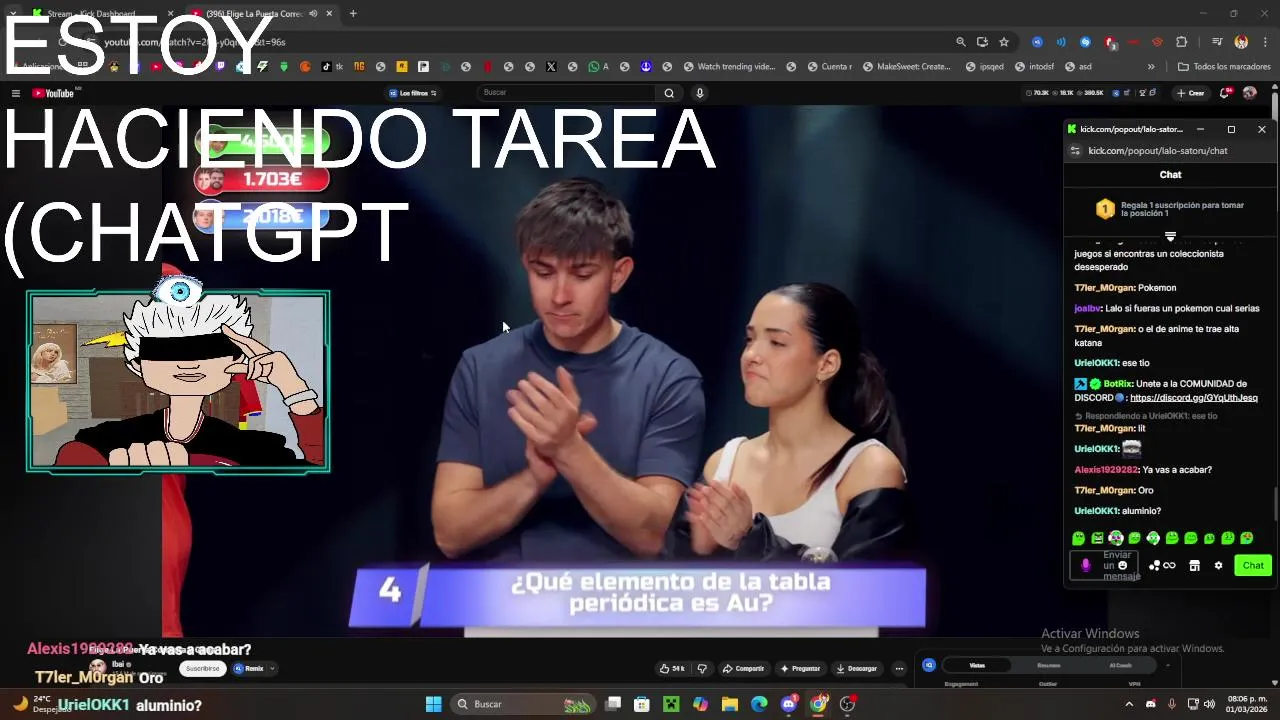Start YouTube voice search microphone
This screenshot has width=1280, height=720.
700,93
